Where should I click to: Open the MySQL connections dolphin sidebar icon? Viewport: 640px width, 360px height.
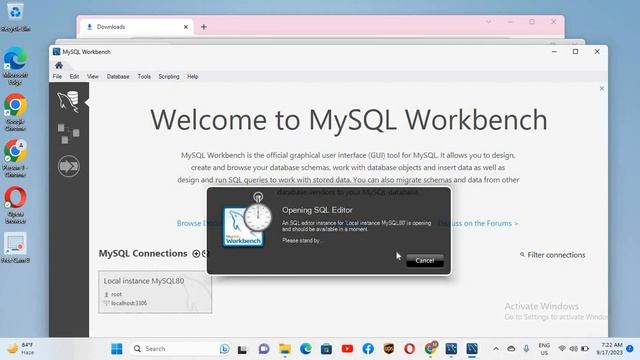(x=68, y=101)
